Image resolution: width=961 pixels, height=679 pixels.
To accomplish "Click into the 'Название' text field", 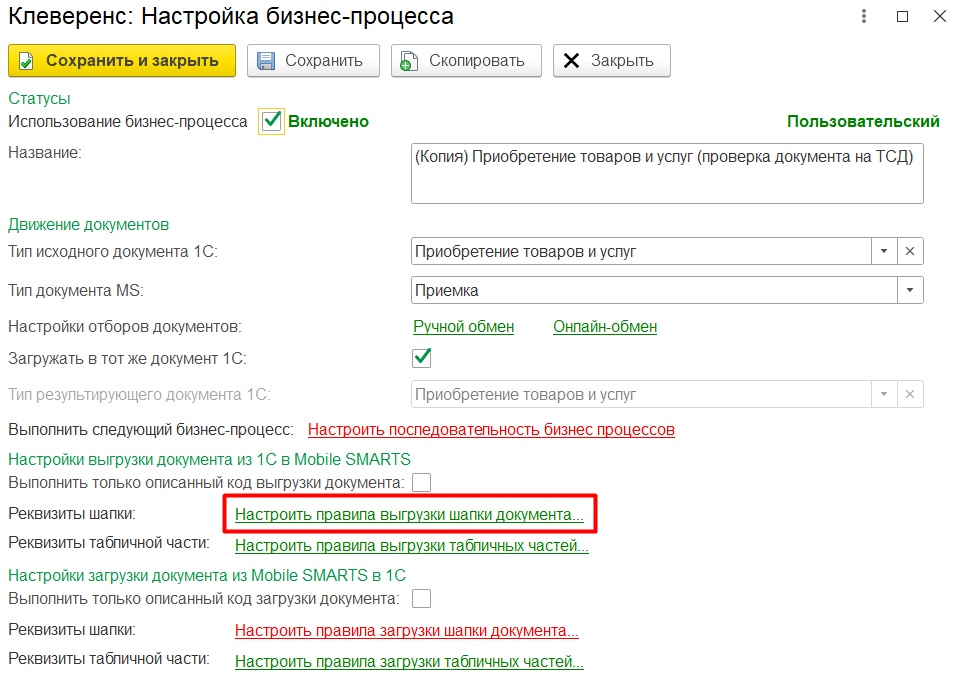I will click(x=667, y=173).
